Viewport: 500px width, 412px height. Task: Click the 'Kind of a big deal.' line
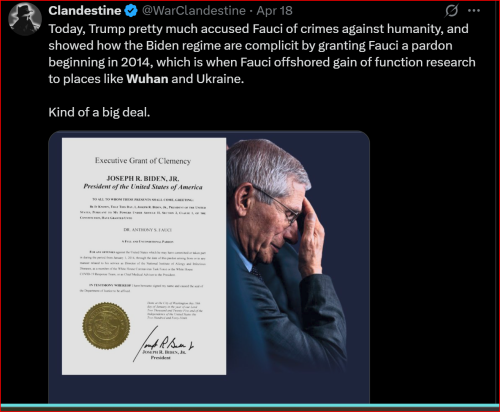[99, 112]
